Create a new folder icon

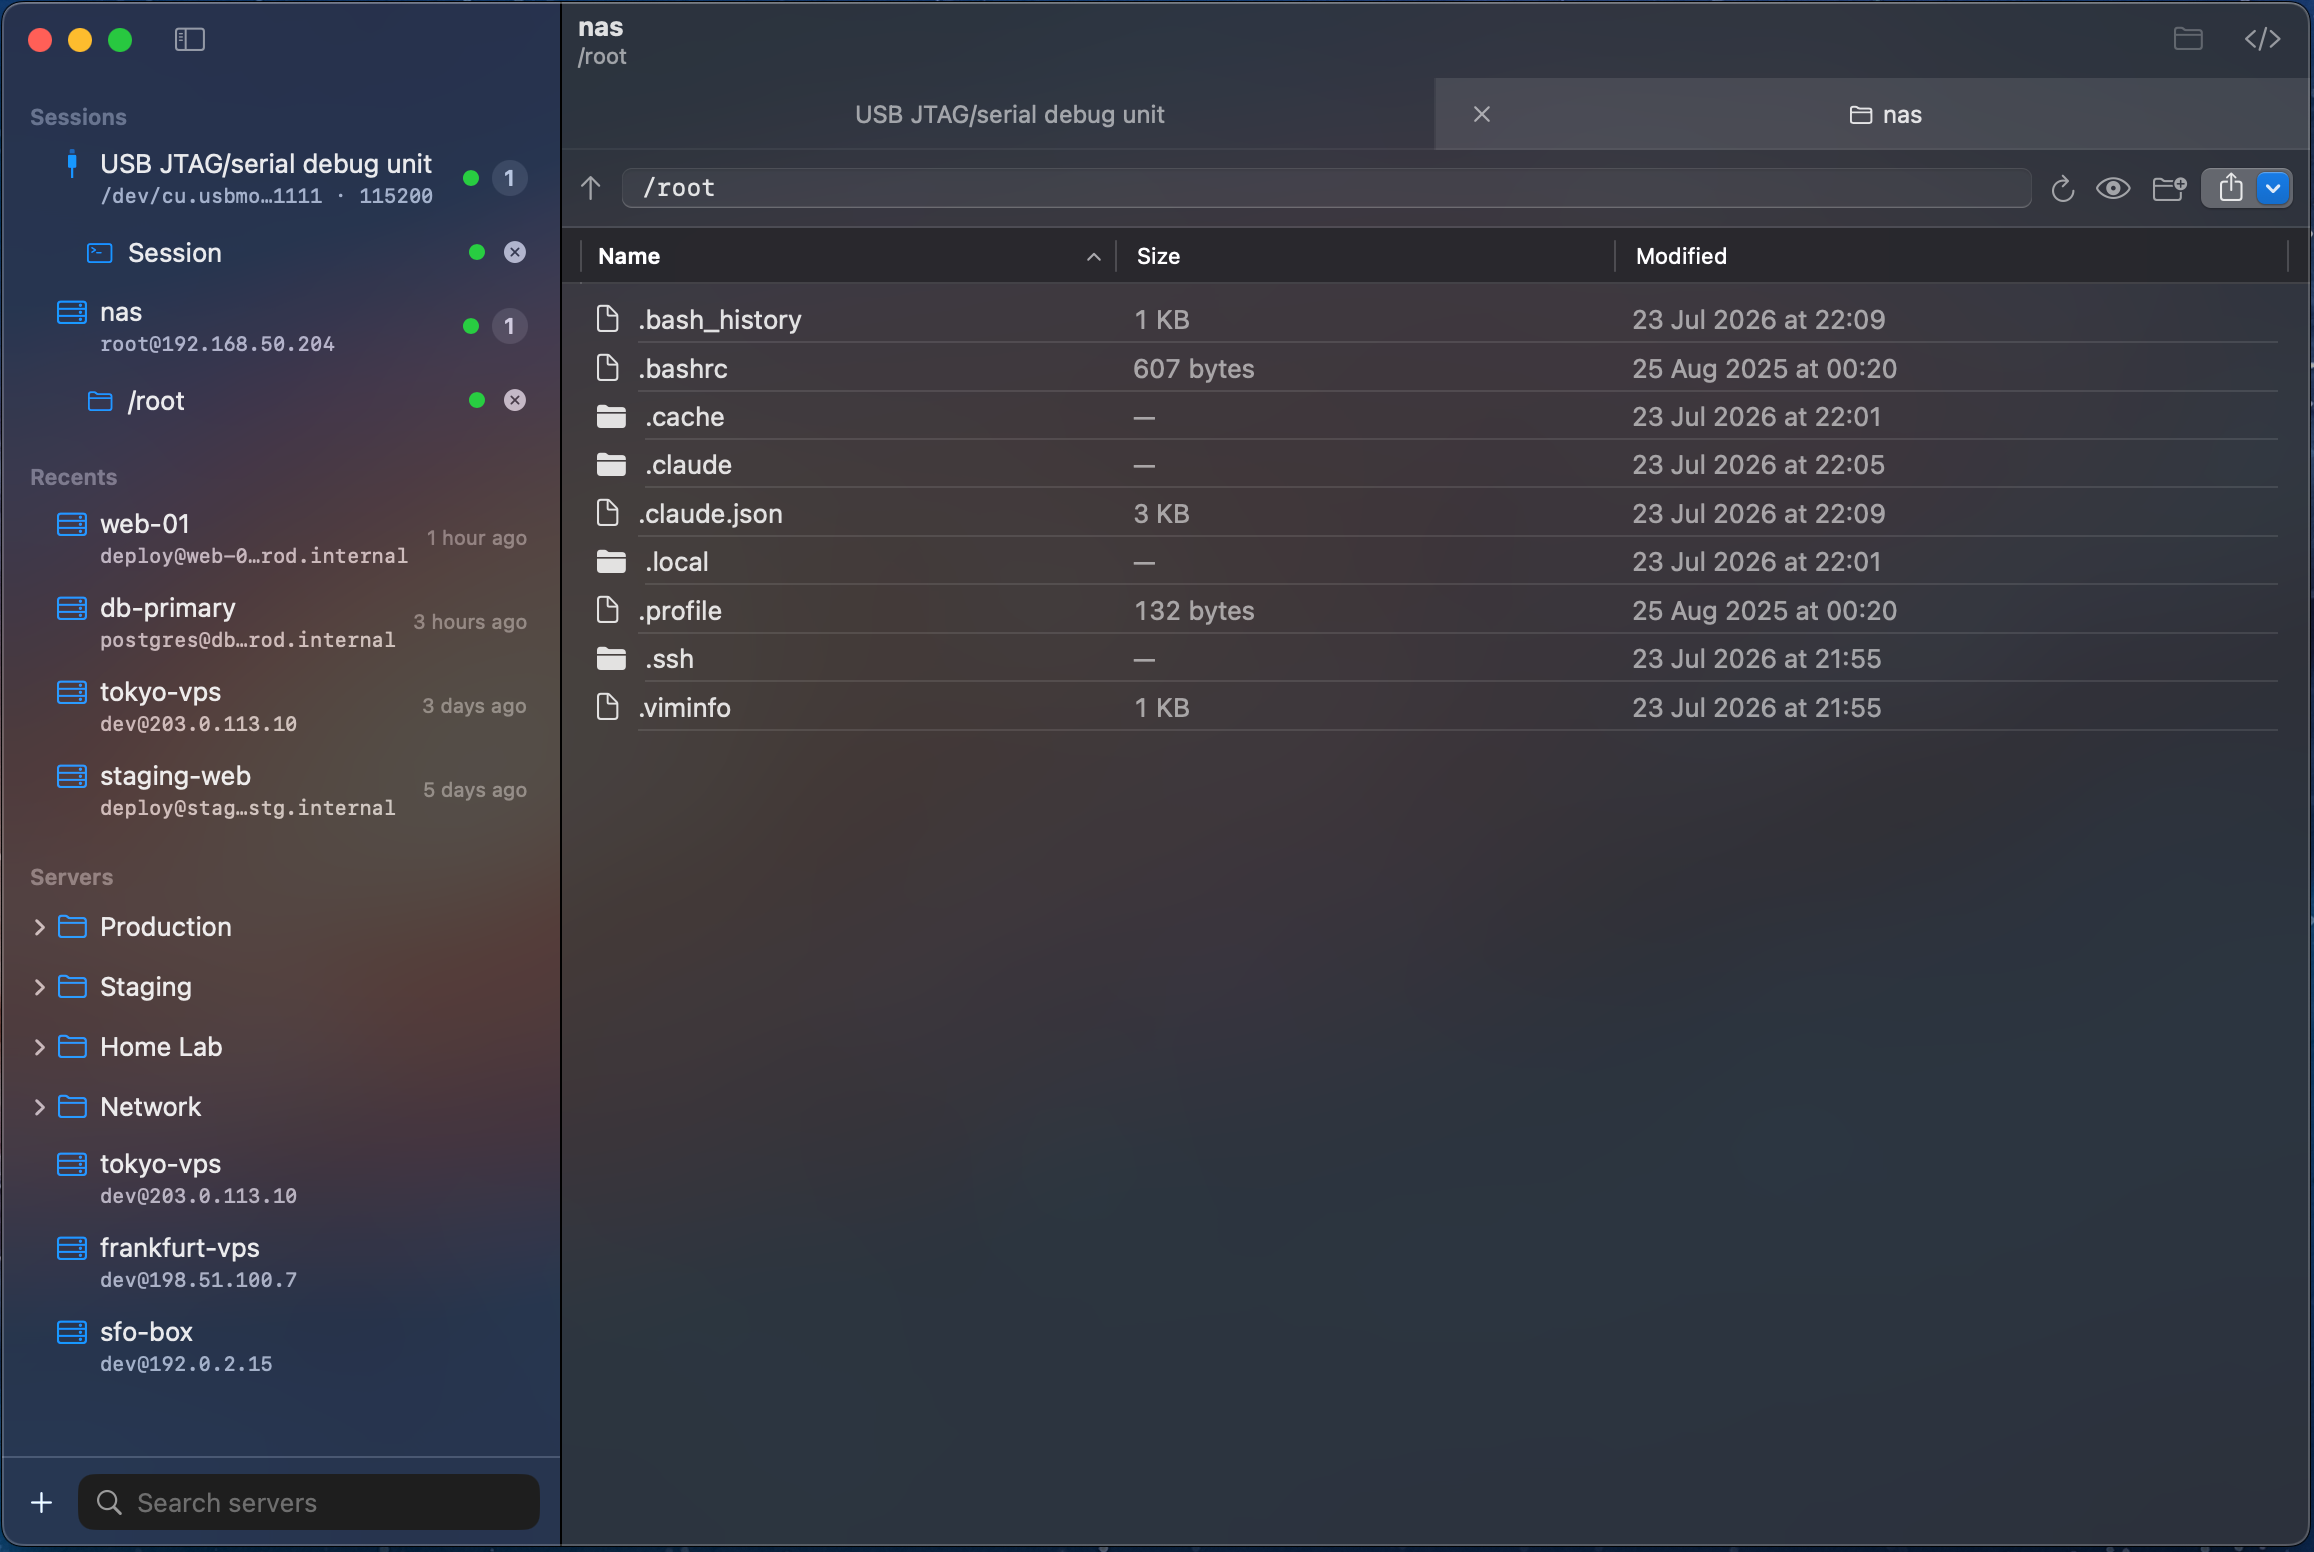click(x=2169, y=188)
